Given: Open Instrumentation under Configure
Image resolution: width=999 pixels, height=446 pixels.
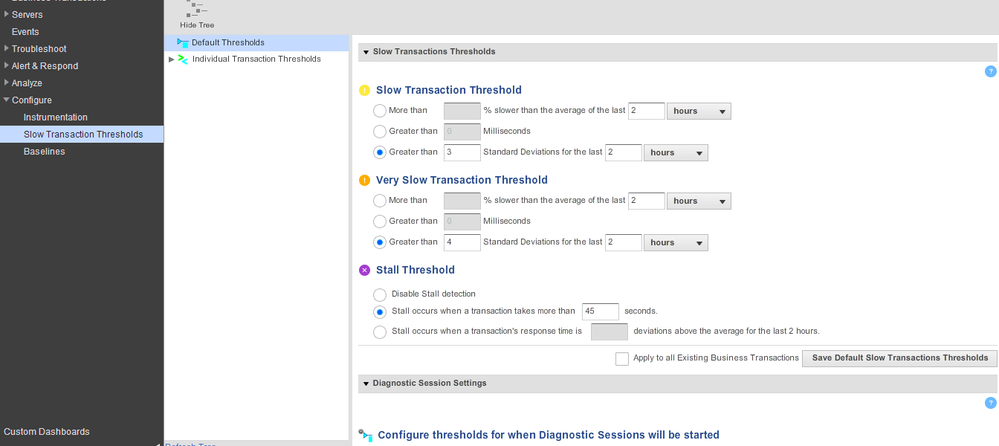Looking at the screenshot, I should point(55,117).
